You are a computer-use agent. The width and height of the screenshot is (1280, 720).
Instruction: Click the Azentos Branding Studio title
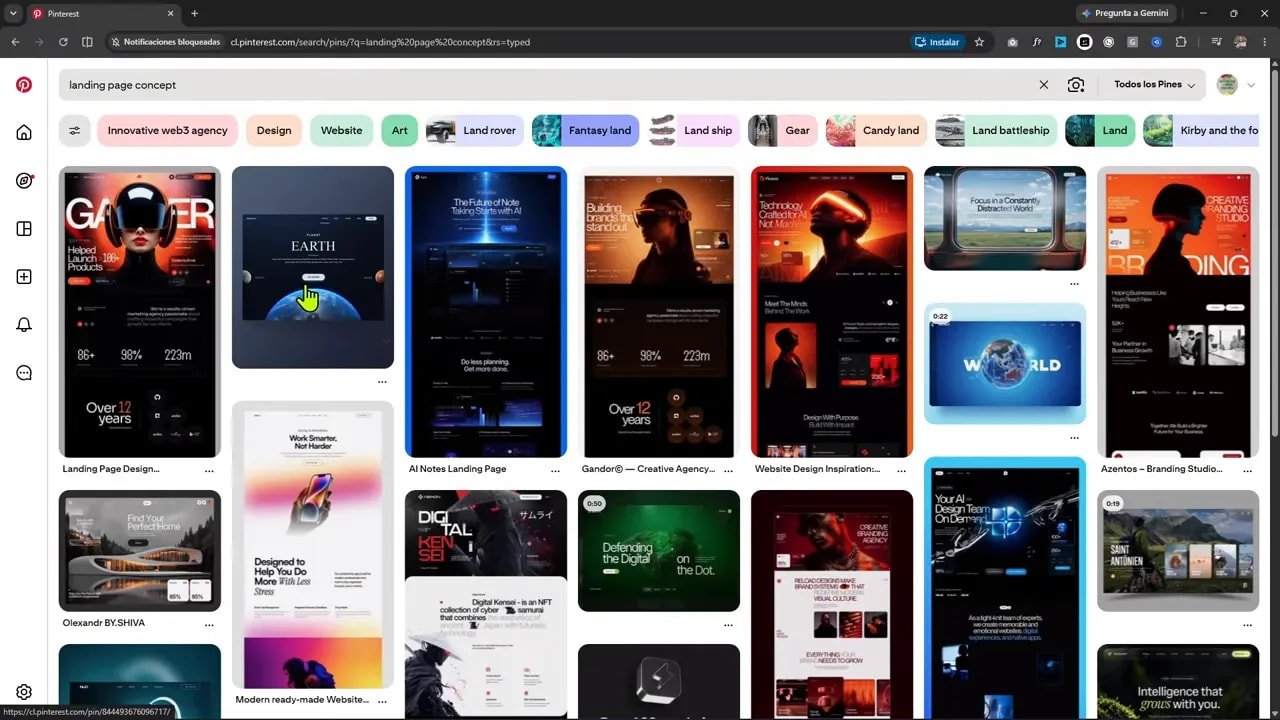[1162, 469]
